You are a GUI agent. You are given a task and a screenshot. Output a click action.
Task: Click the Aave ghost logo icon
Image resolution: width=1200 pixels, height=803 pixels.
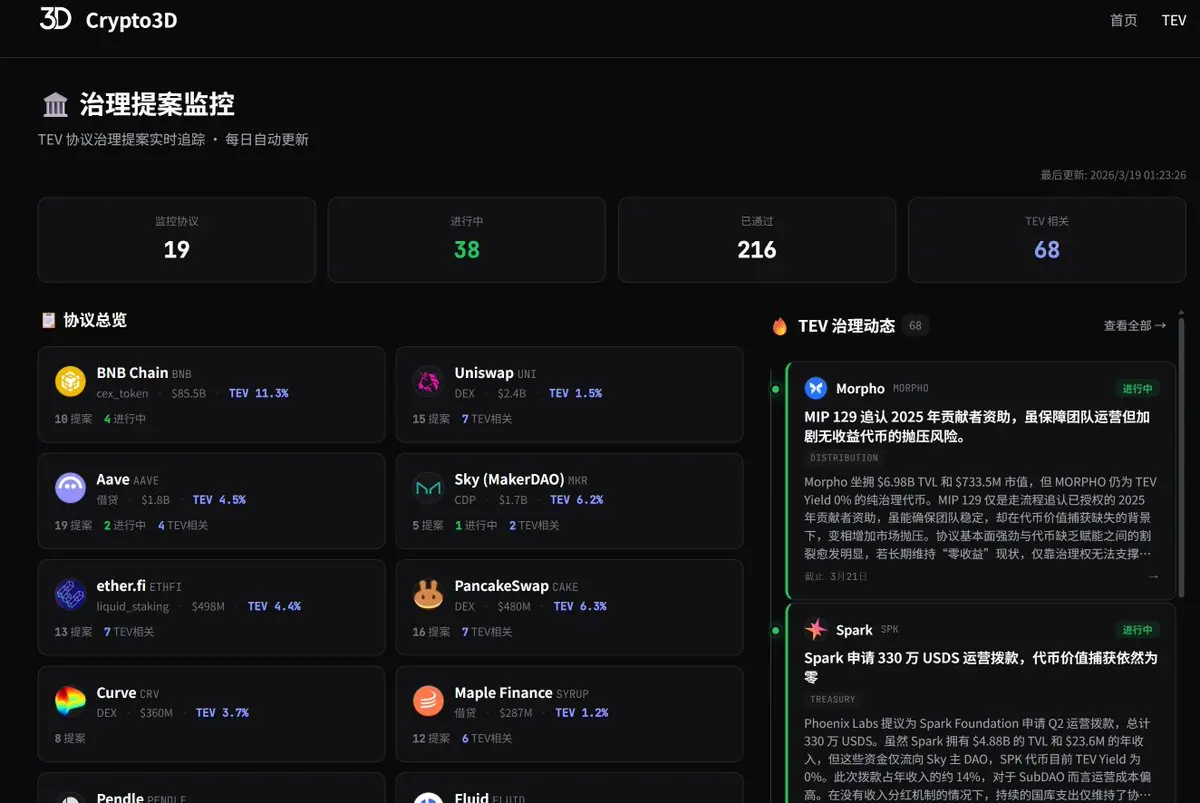coord(70,488)
